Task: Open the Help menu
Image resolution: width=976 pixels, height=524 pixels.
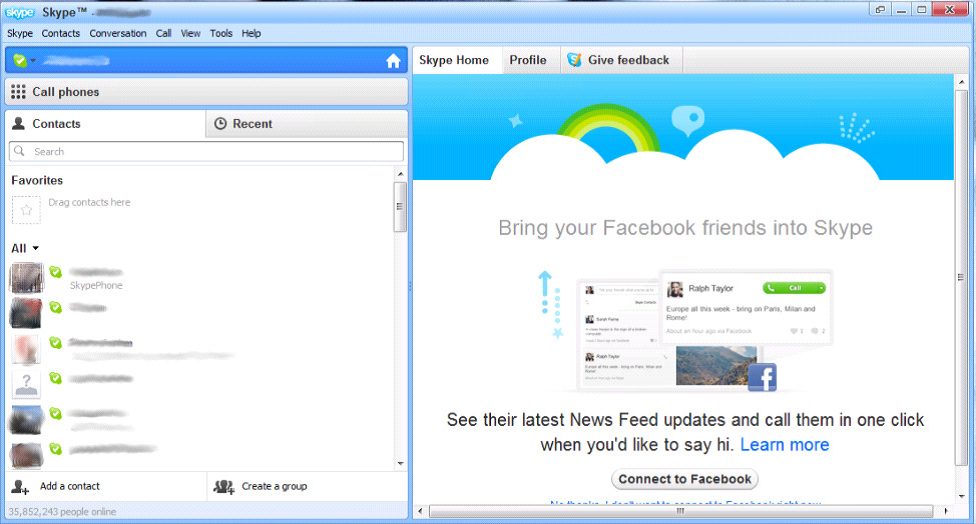Action: pyautogui.click(x=251, y=33)
